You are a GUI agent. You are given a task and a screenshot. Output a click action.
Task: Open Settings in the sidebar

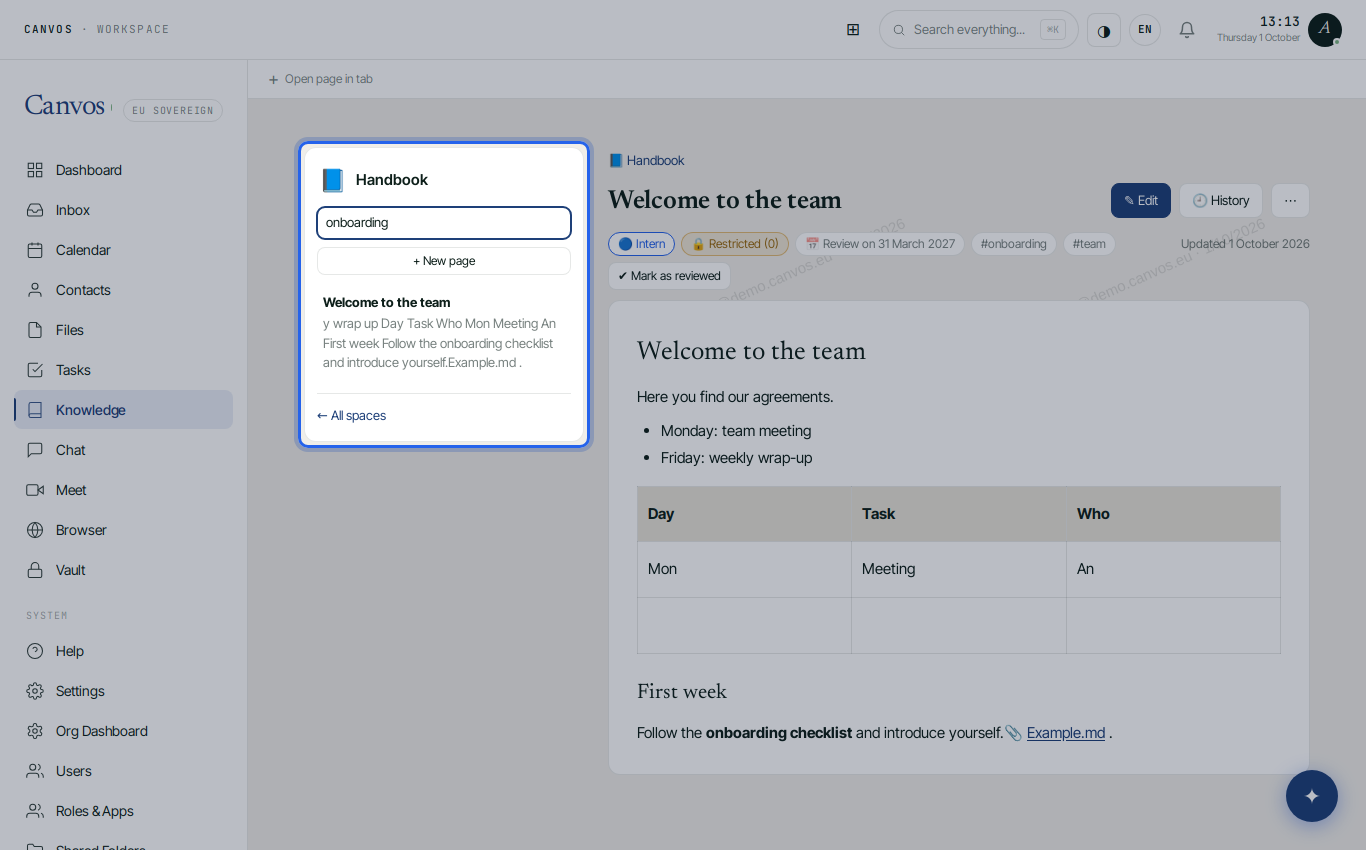pyautogui.click(x=123, y=691)
